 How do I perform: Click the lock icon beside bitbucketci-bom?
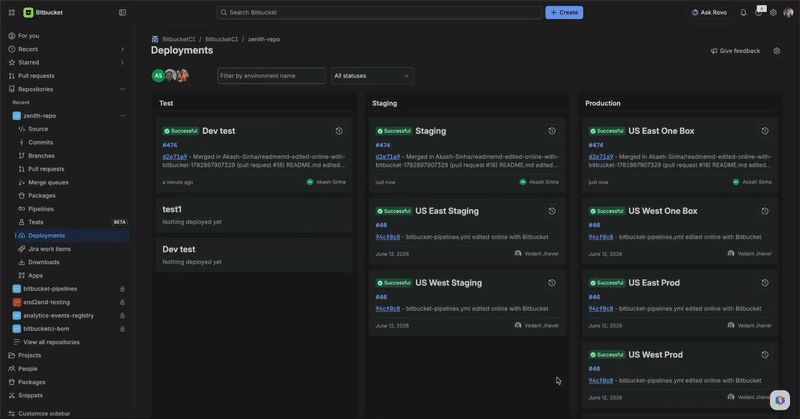click(x=122, y=329)
